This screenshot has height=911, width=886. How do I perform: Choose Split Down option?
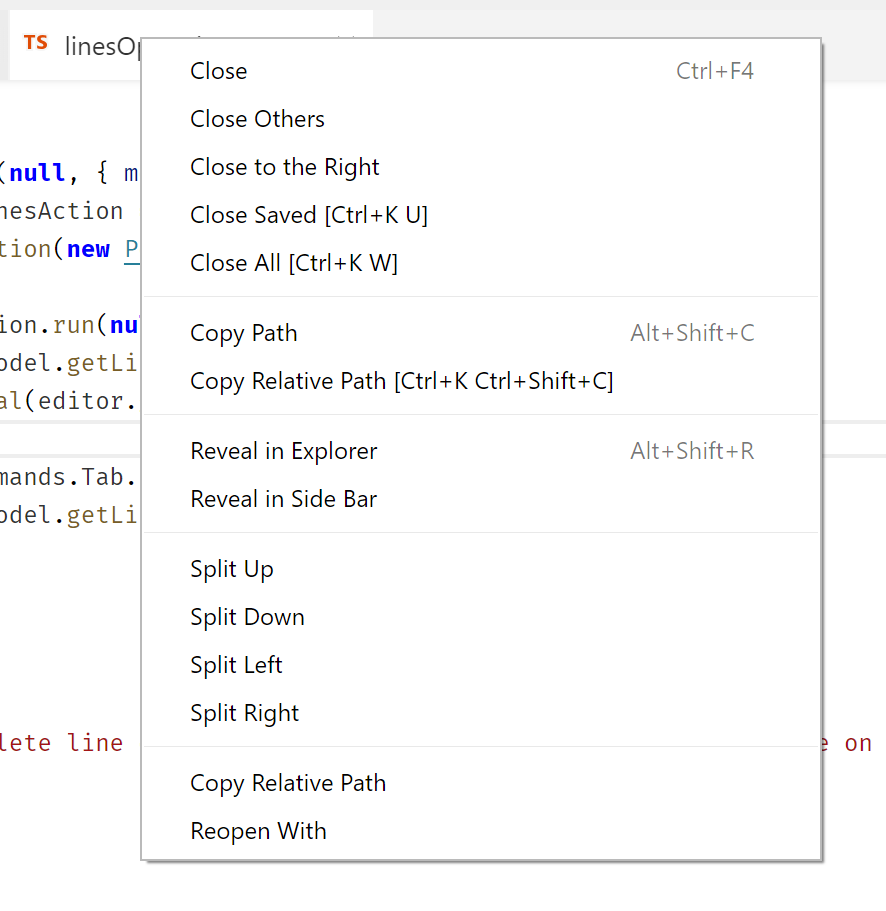(x=481, y=617)
